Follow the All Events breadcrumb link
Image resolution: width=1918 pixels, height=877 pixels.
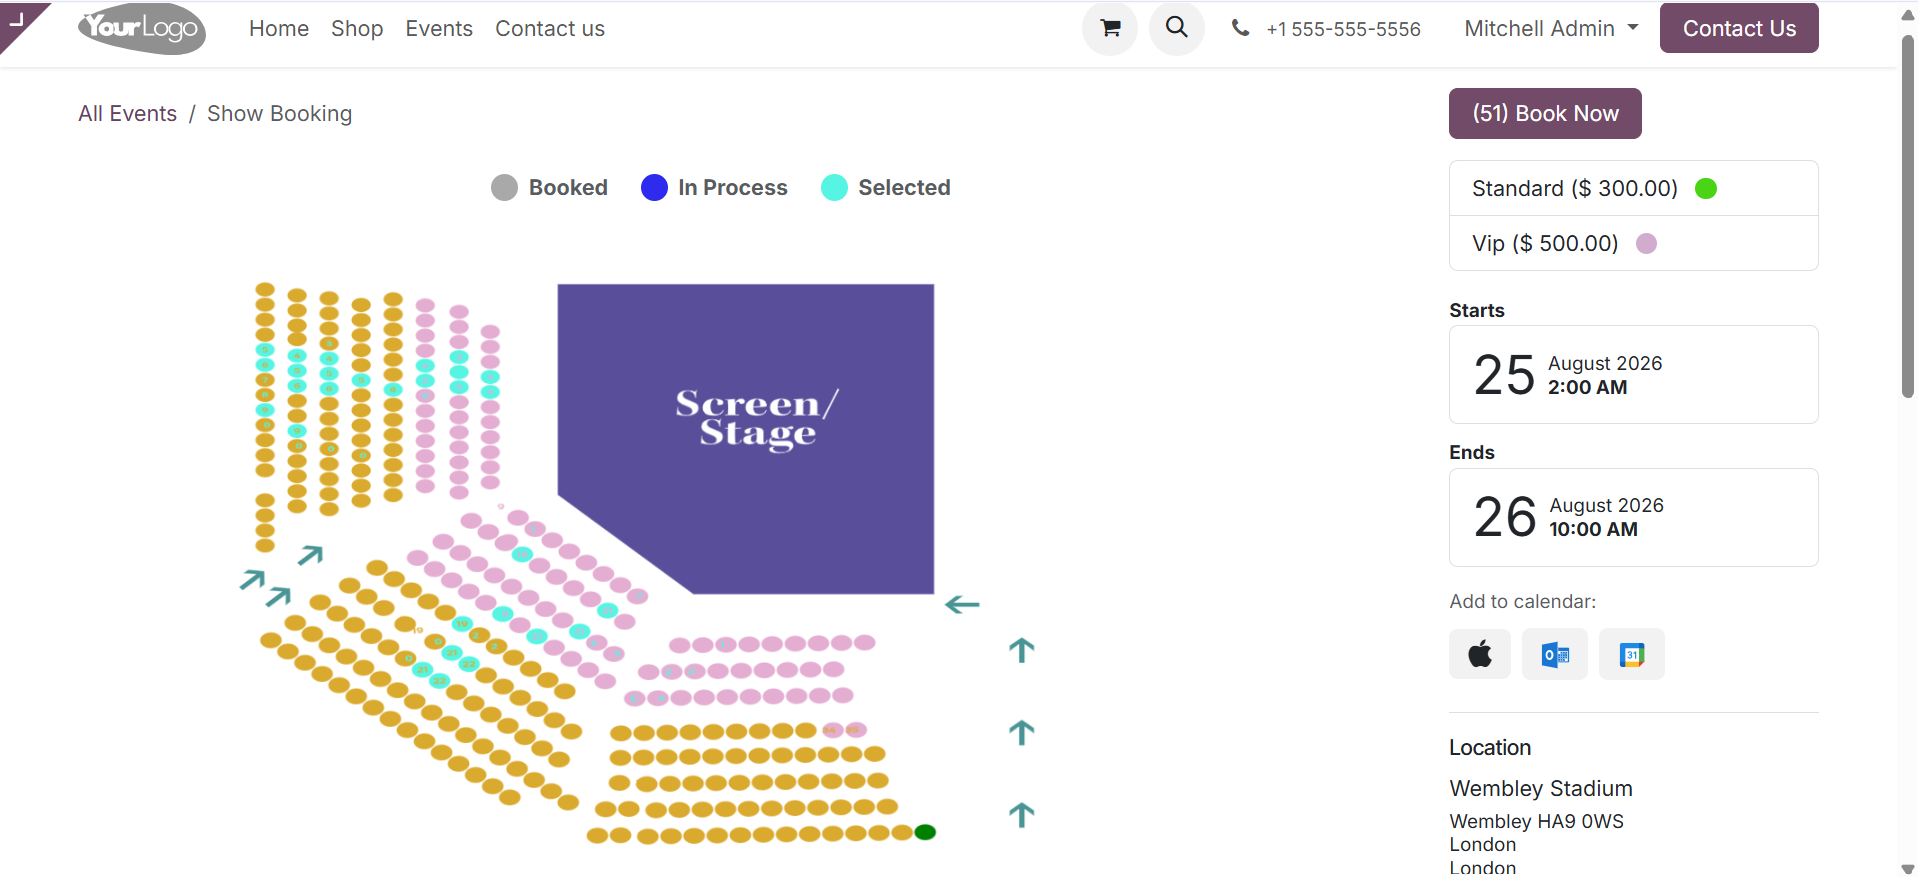pyautogui.click(x=128, y=114)
